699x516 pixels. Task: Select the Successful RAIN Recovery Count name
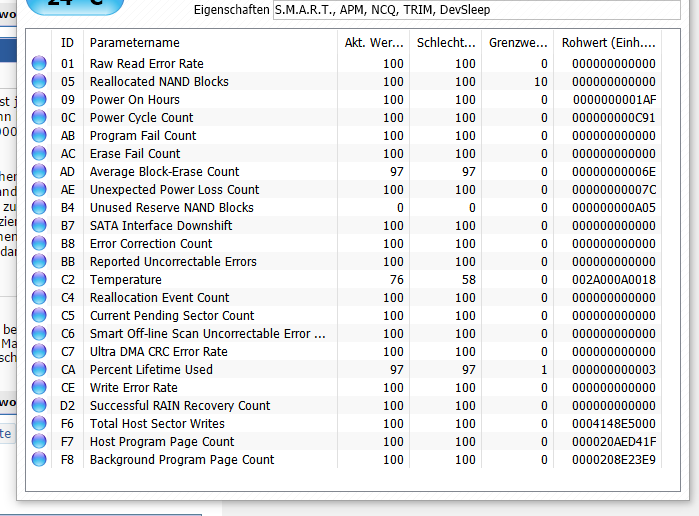click(x=180, y=405)
